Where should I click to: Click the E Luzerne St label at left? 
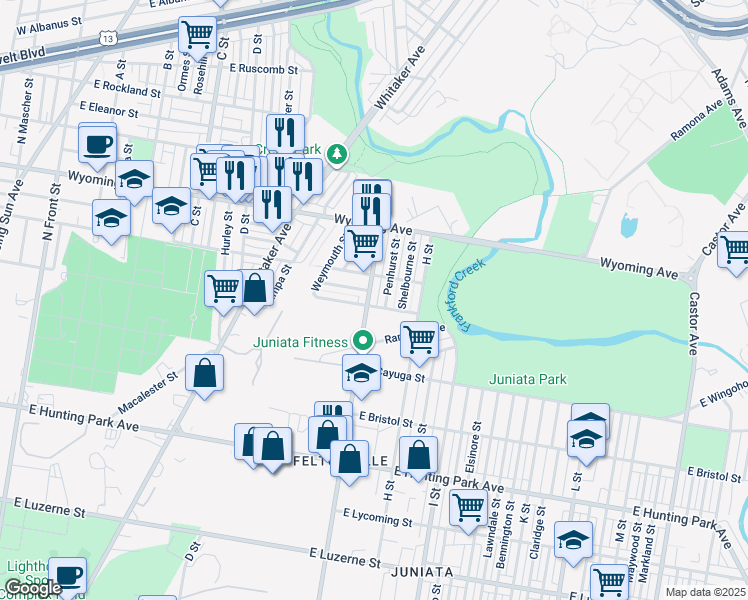point(50,508)
